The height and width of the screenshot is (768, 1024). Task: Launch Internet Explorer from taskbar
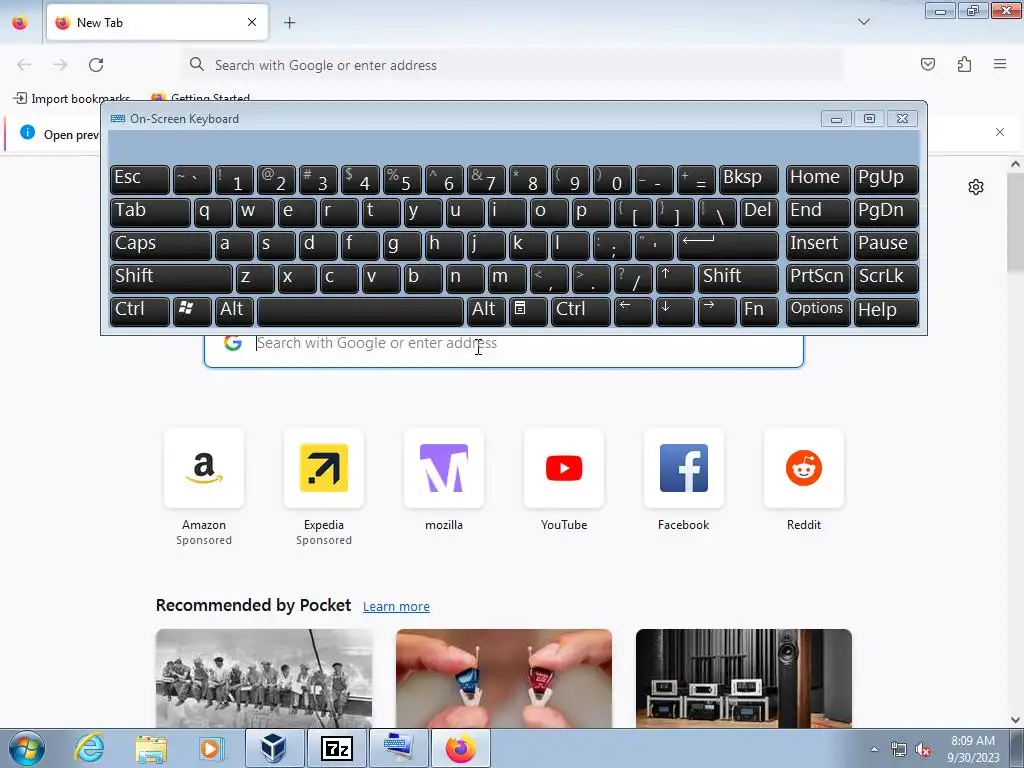[x=89, y=748]
